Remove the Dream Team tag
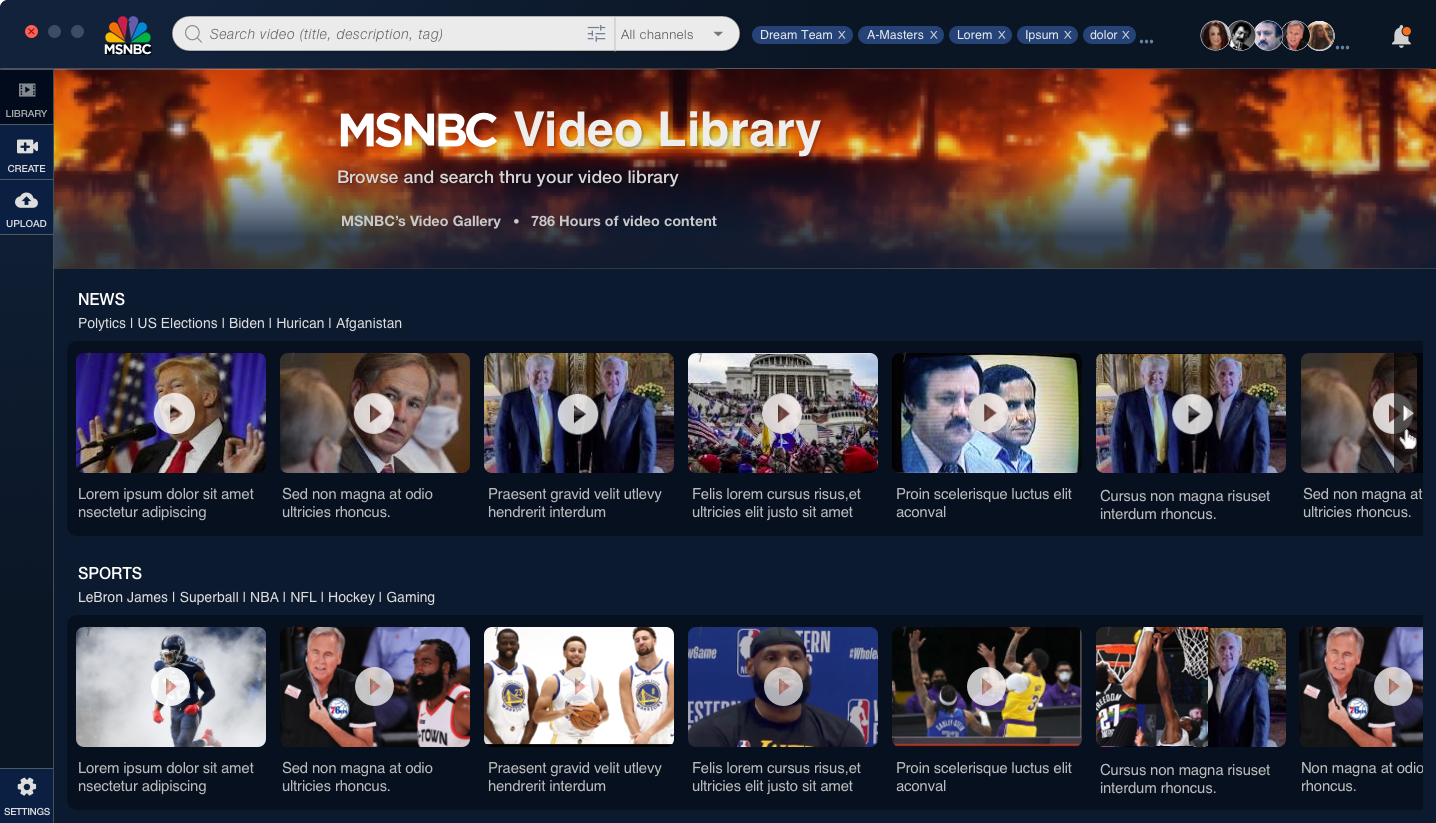1436x823 pixels. pos(842,35)
